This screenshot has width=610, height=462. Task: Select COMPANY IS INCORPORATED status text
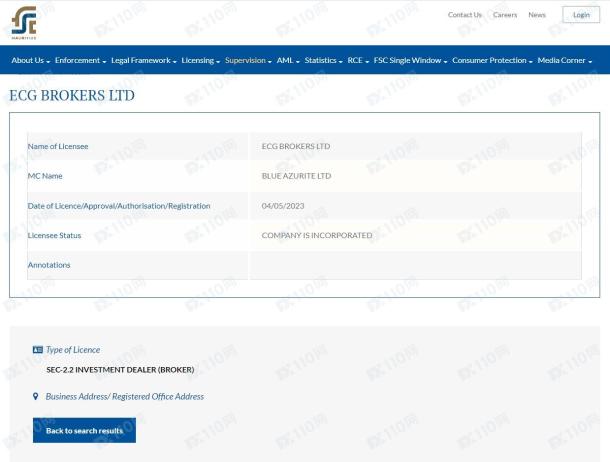(317, 235)
